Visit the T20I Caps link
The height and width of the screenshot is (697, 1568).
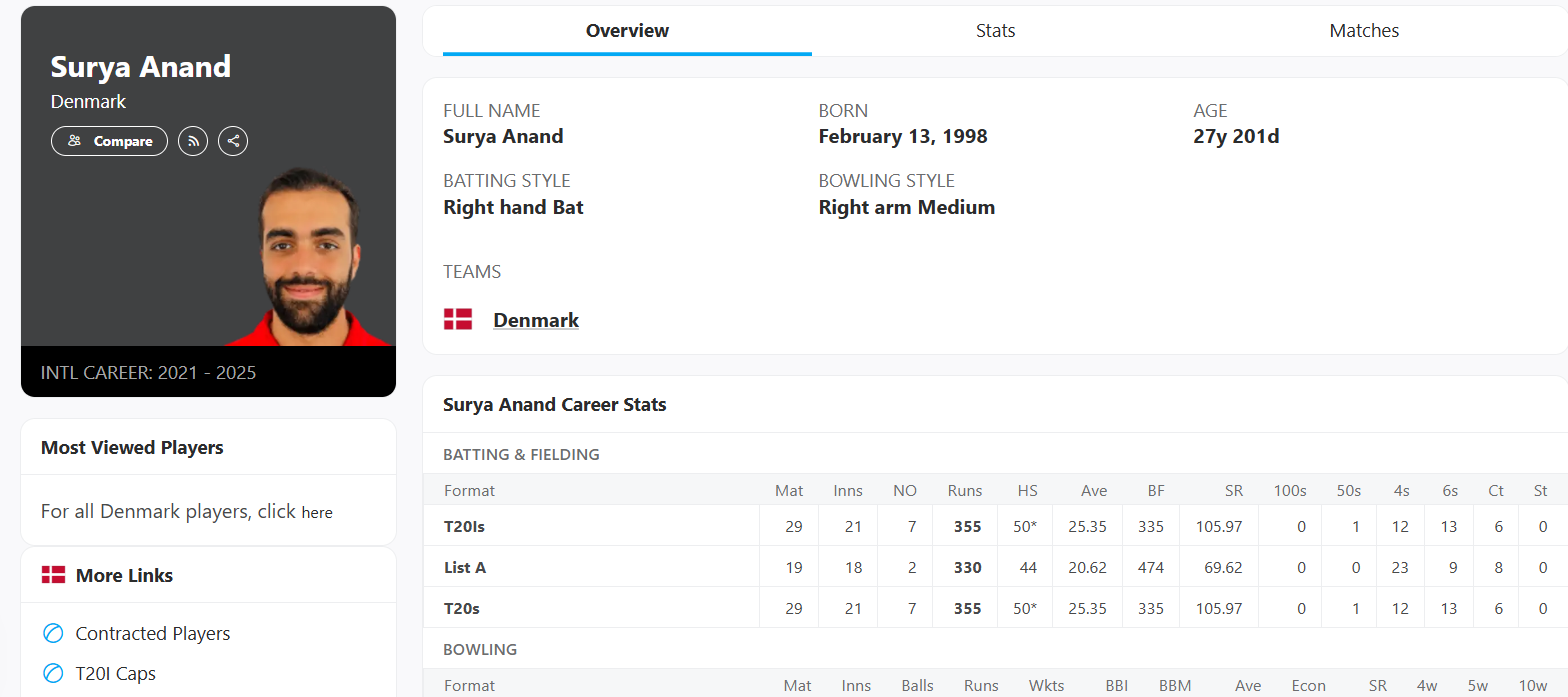116,673
